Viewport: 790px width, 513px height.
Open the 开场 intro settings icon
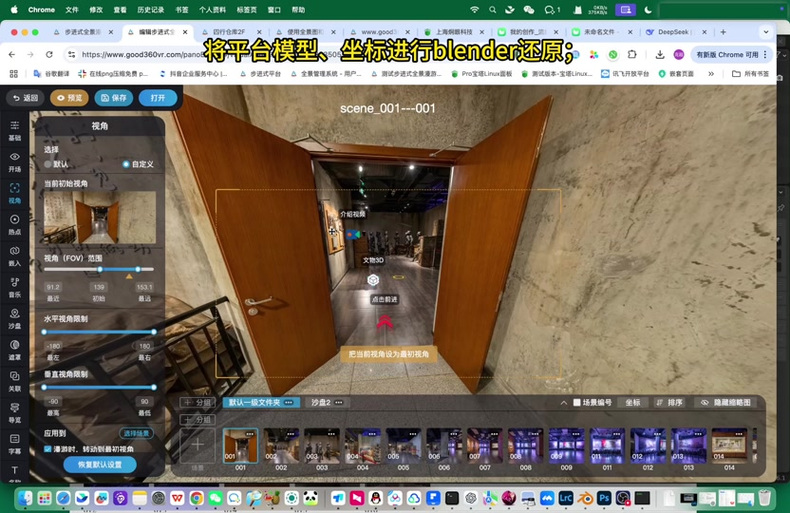tap(15, 162)
